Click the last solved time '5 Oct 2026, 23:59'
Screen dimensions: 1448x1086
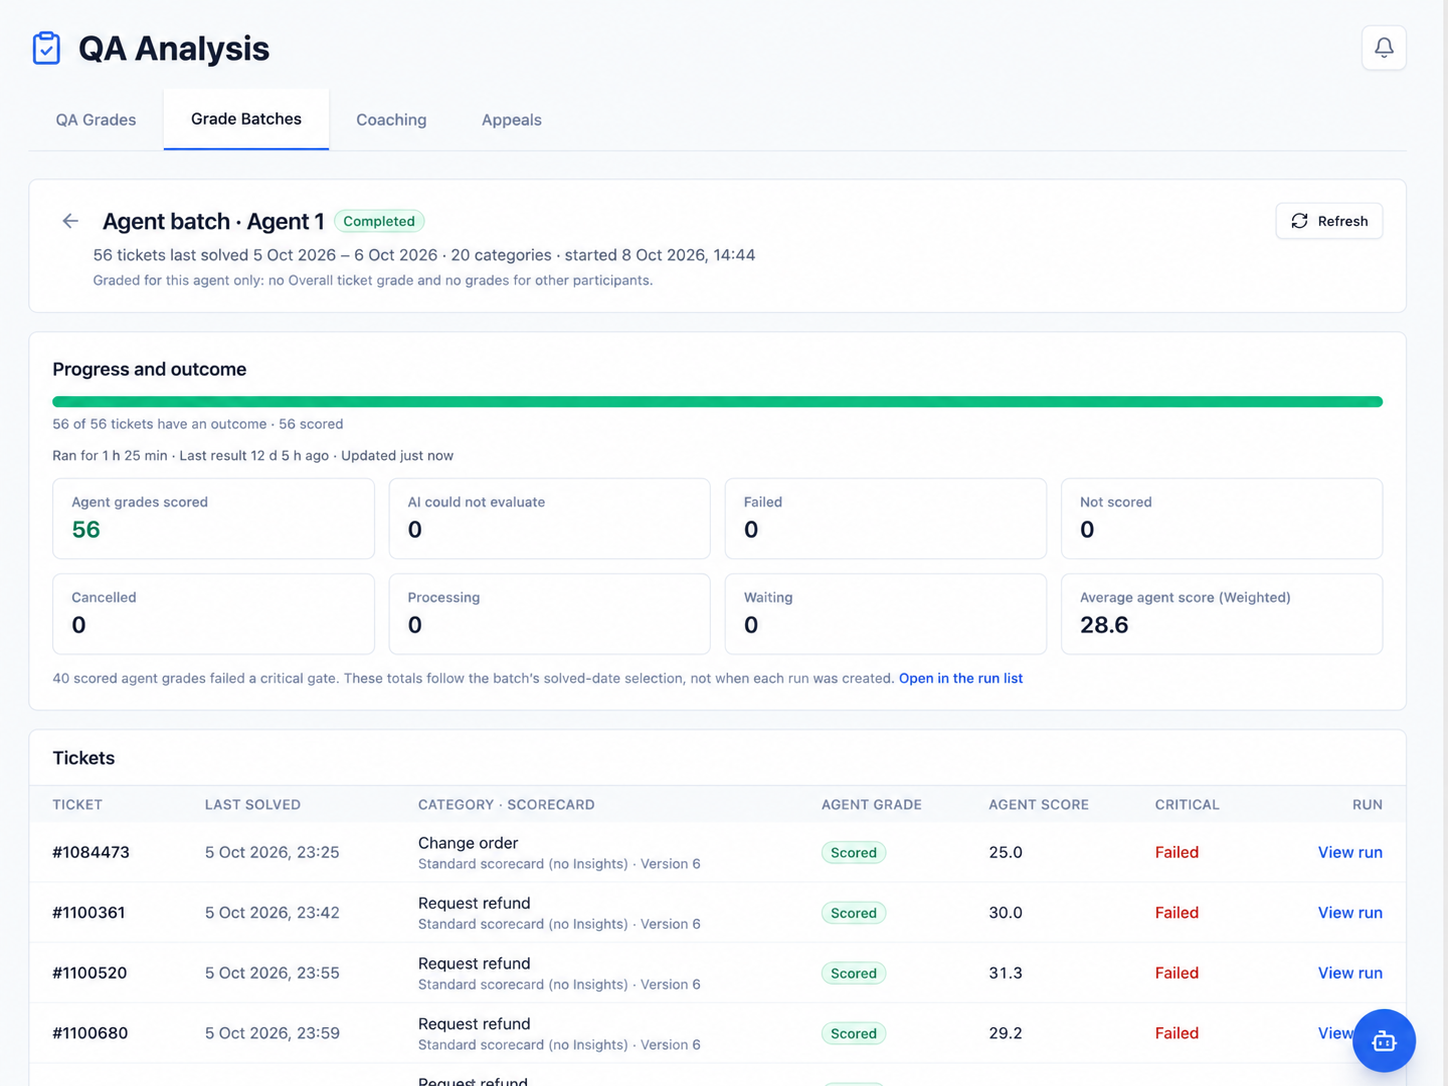tap(272, 1033)
